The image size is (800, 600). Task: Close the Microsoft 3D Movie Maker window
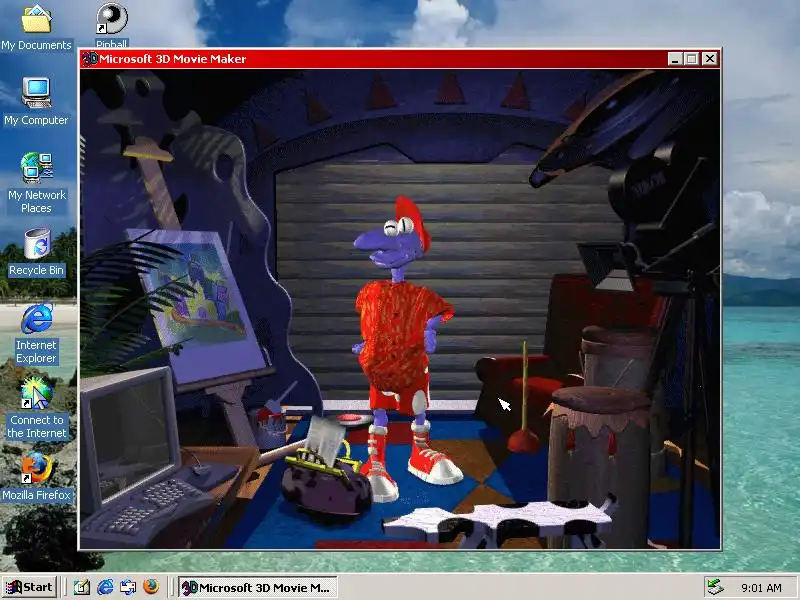[x=710, y=59]
